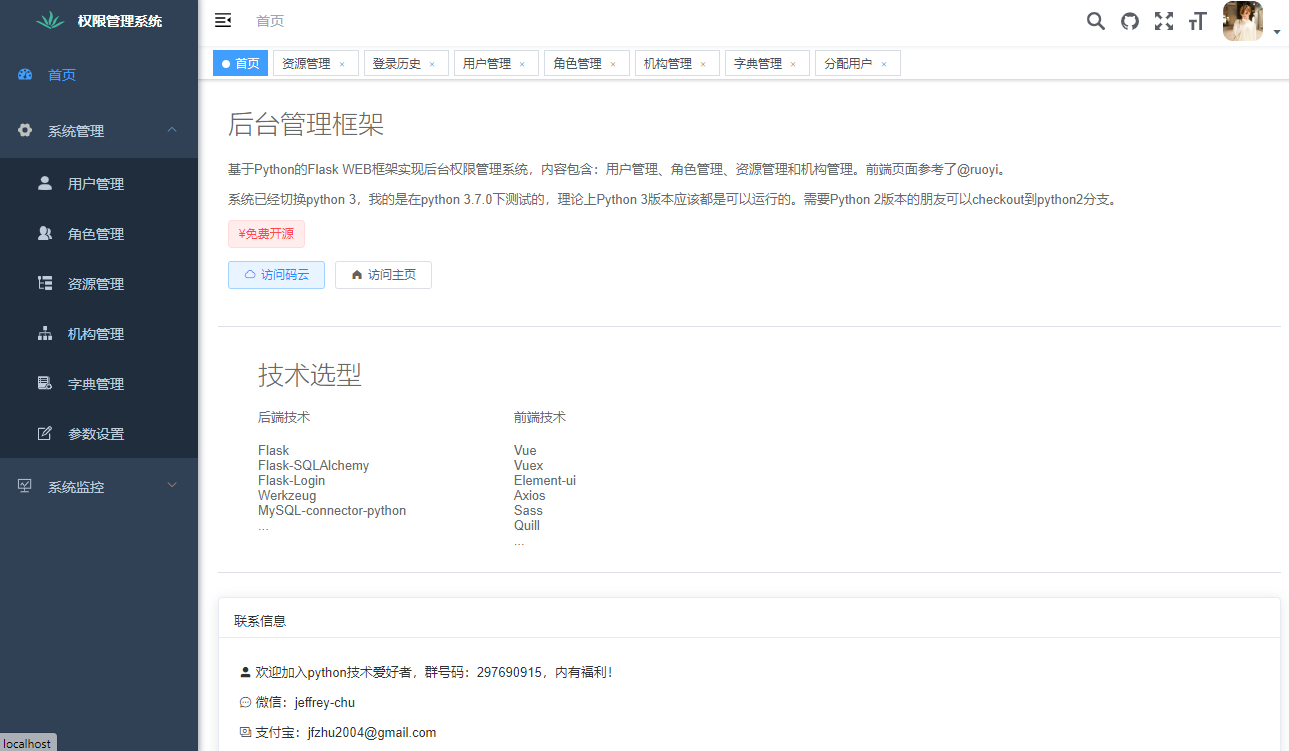Click the 访问主页 button
Viewport: 1289px width, 751px height.
coord(383,275)
